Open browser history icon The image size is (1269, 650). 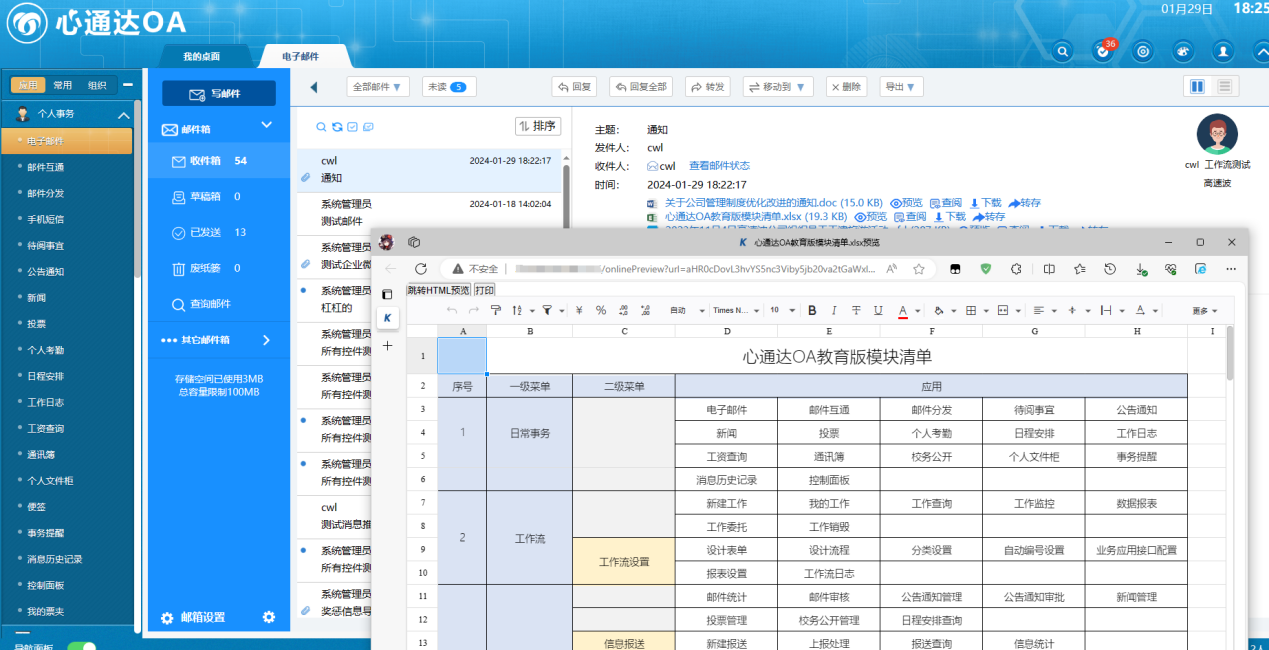pos(1110,269)
